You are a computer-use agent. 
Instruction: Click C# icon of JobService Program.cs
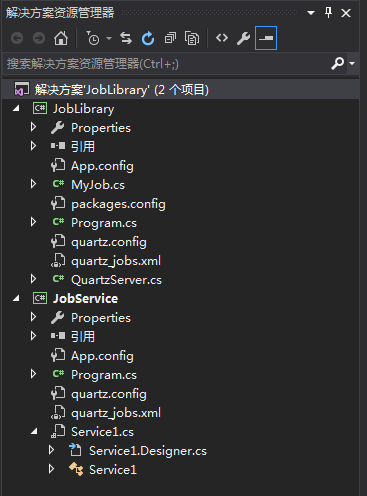58,374
